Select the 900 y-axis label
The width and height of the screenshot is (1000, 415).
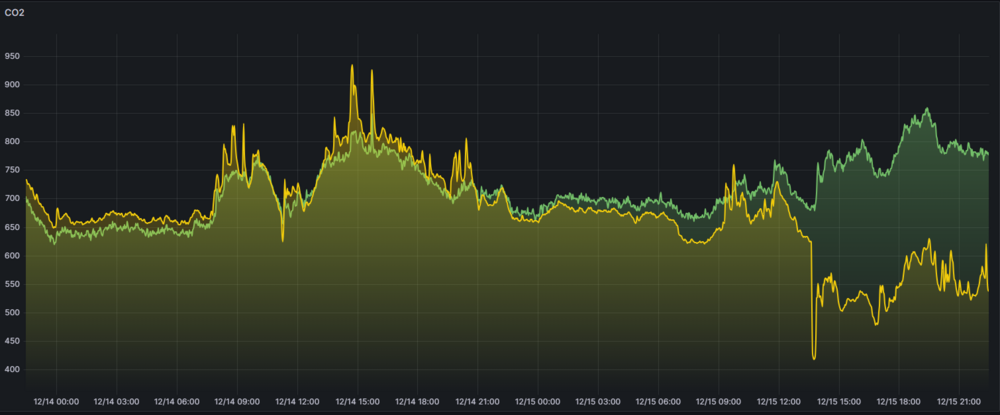(x=12, y=85)
